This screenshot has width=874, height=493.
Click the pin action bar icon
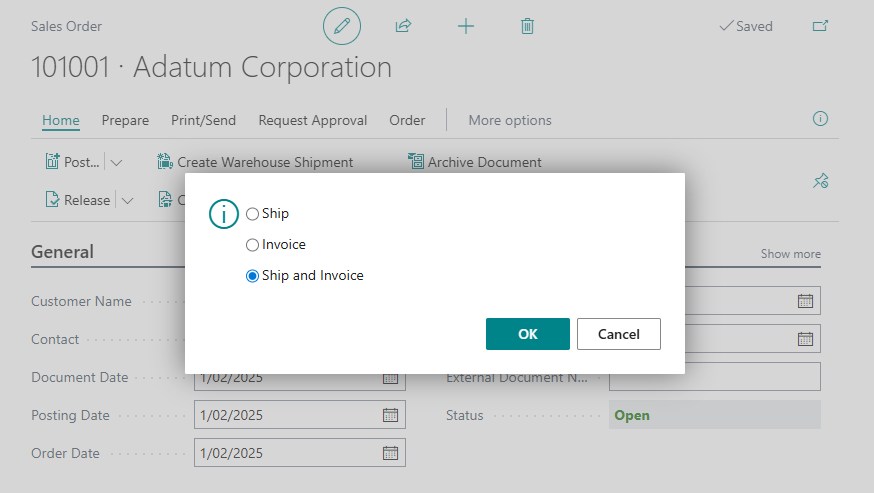[820, 181]
